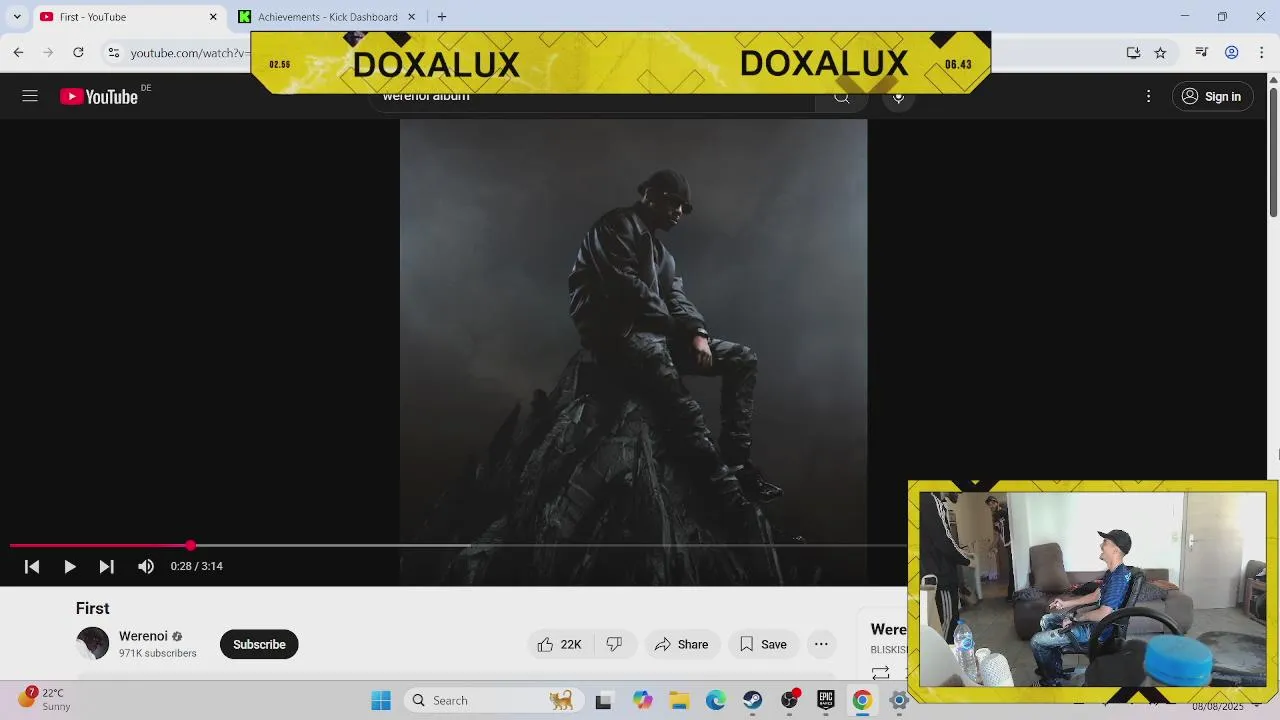Click the taskbar Search box

pos(492,701)
